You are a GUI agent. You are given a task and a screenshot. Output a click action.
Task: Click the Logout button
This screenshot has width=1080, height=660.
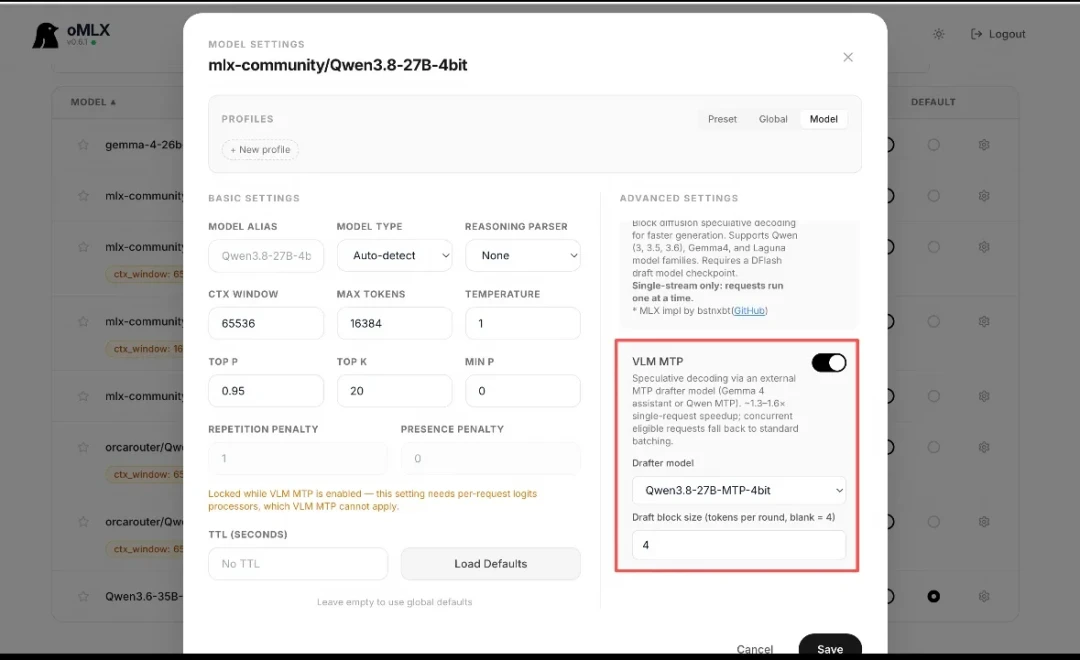(998, 34)
